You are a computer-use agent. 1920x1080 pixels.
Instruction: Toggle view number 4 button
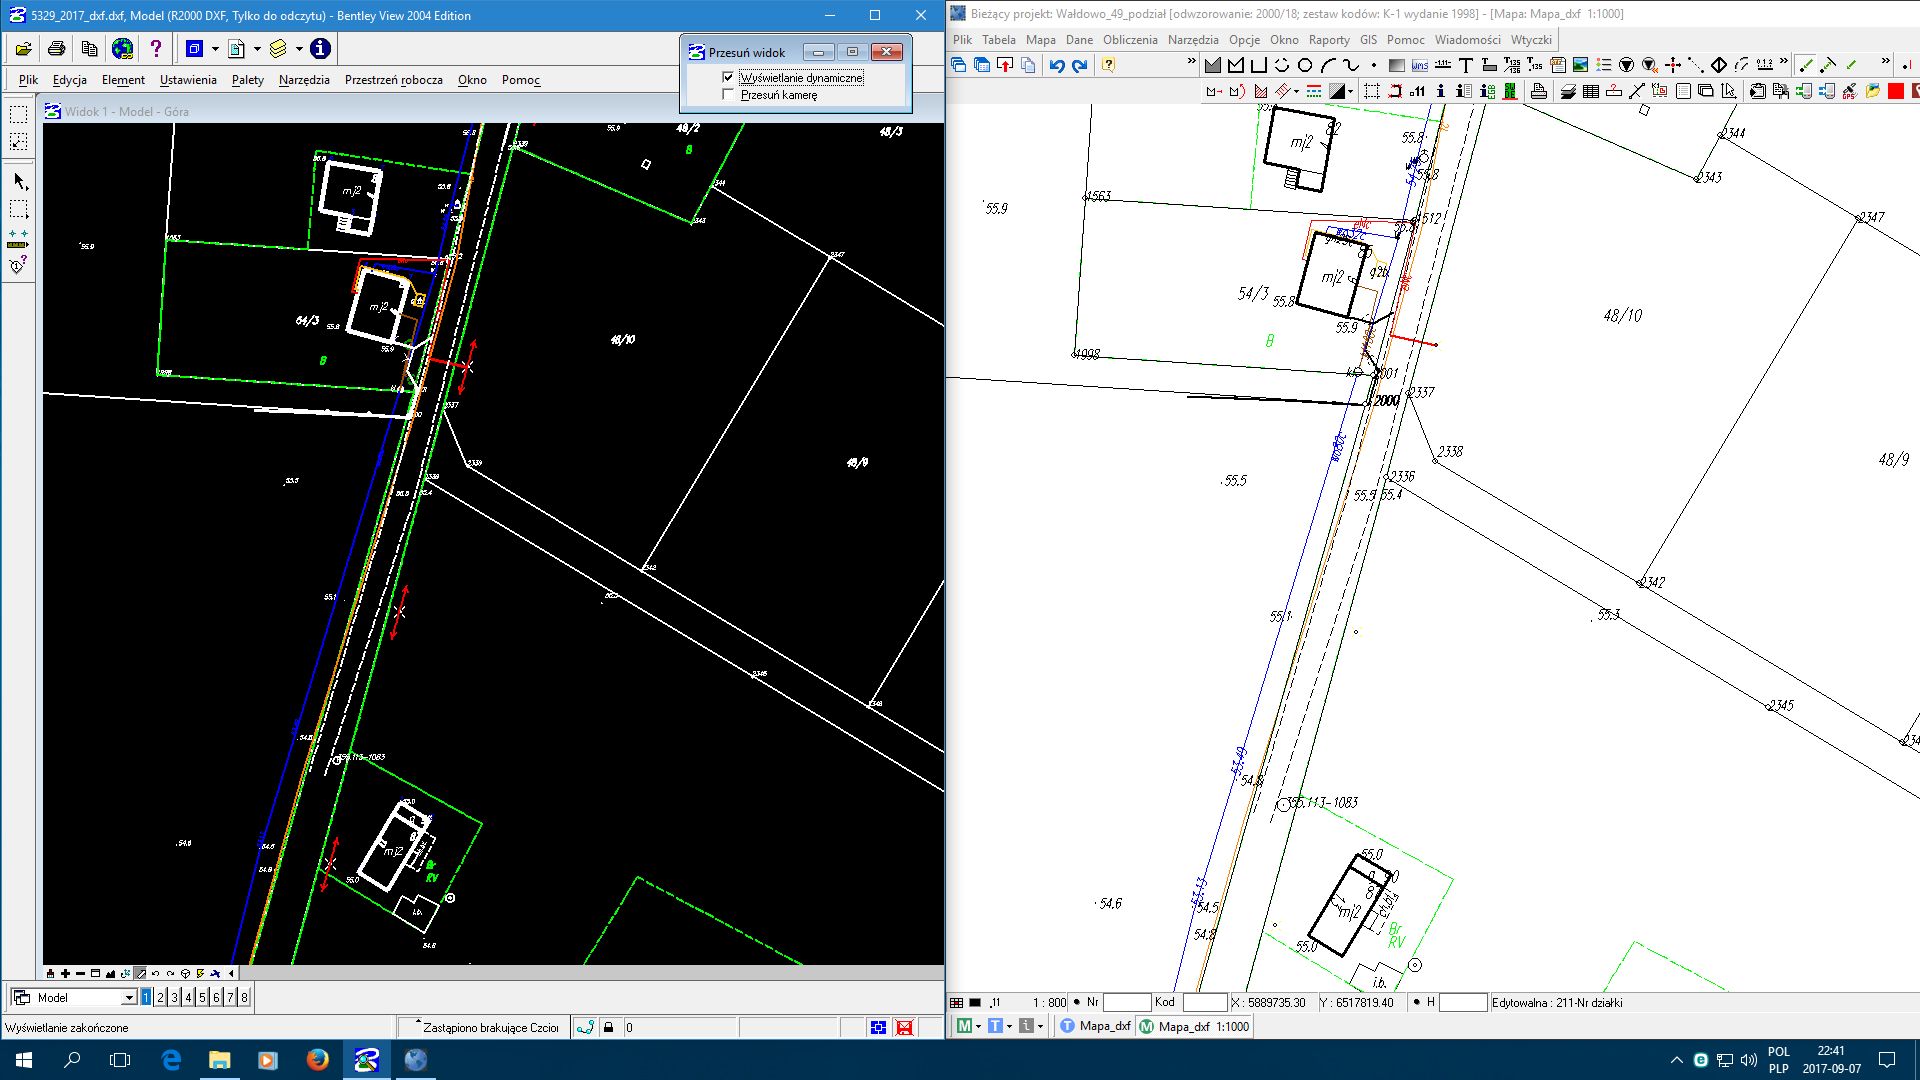188,997
